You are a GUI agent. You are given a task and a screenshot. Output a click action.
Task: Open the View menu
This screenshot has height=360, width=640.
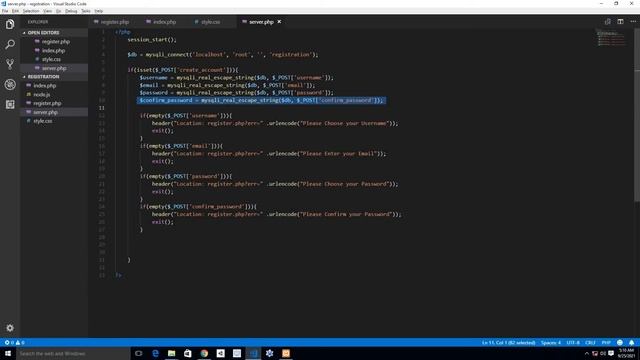click(48, 11)
